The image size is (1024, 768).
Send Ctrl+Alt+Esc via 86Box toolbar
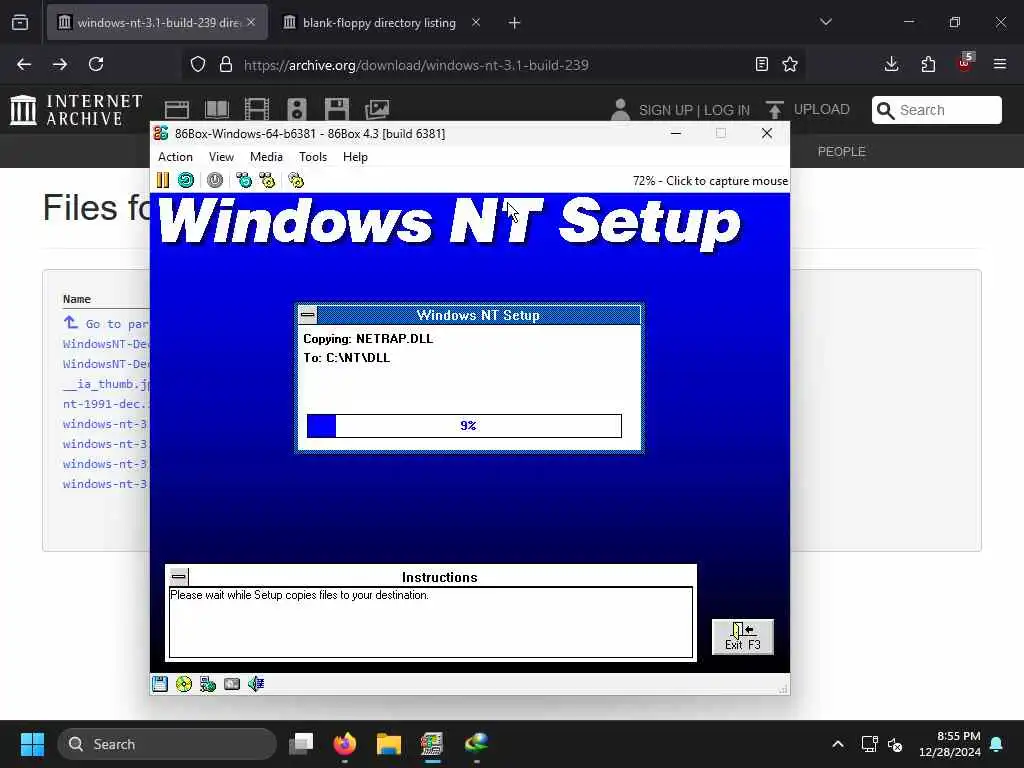[x=267, y=180]
